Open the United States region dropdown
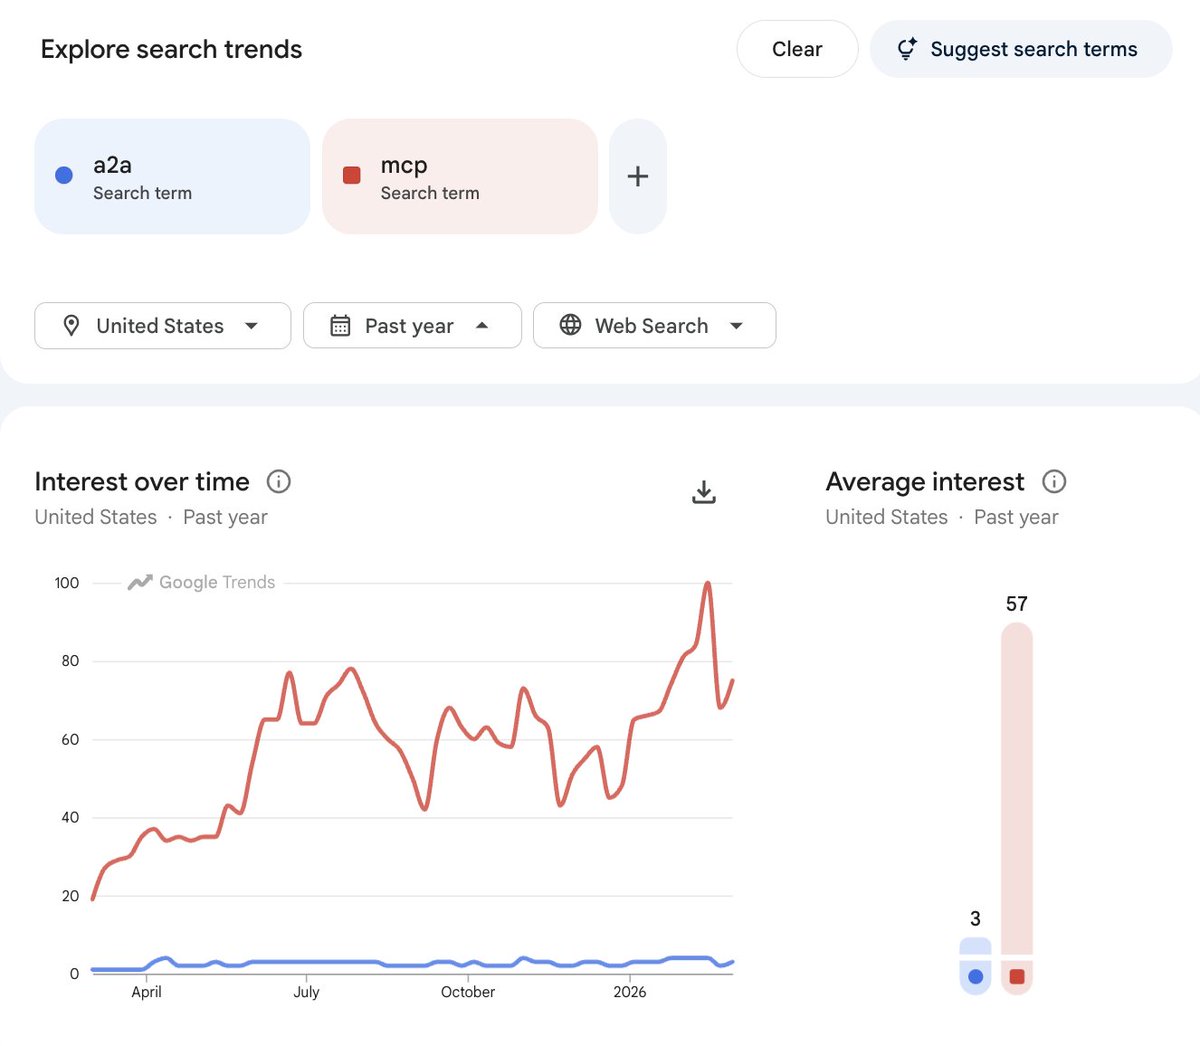The width and height of the screenshot is (1200, 1046). pos(163,326)
